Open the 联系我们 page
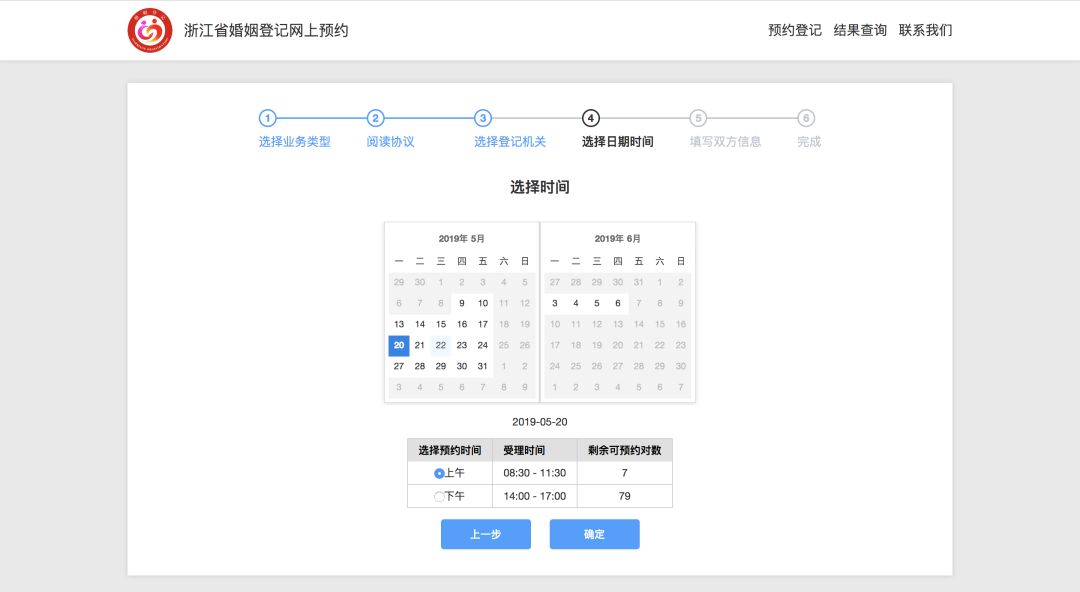Viewport: 1080px width, 592px height. click(926, 30)
